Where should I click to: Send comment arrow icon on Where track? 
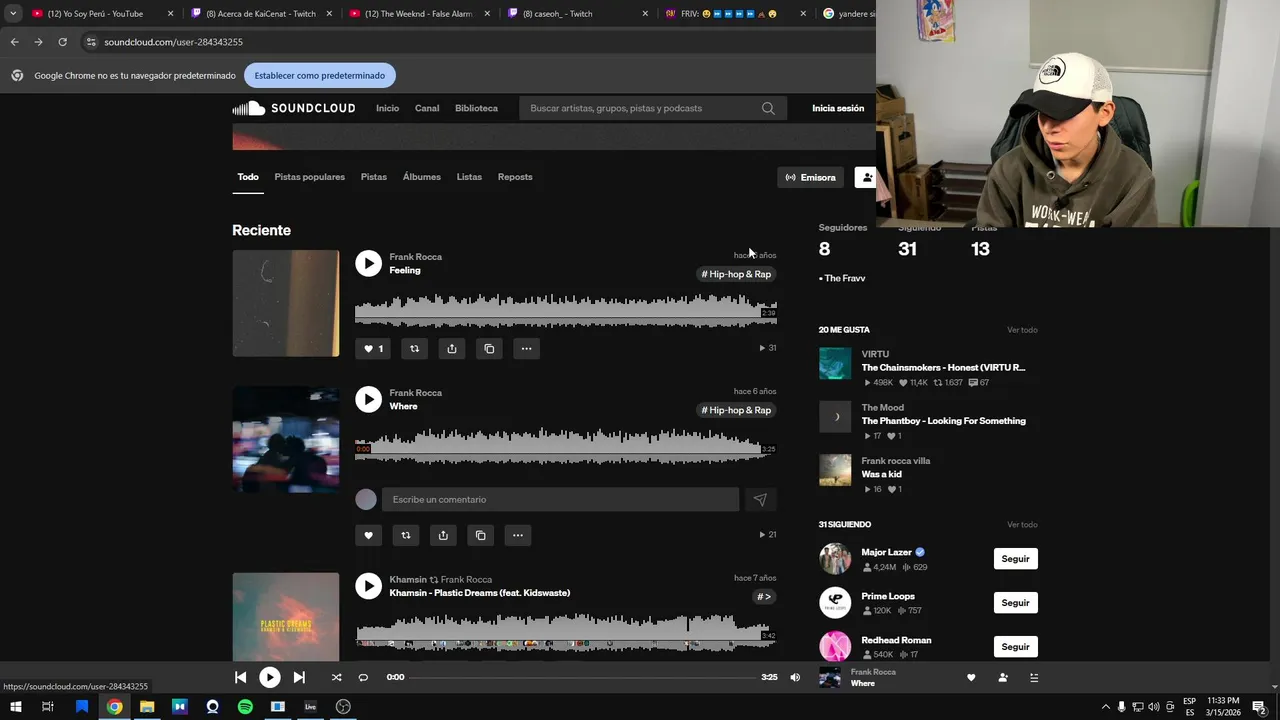pos(760,499)
